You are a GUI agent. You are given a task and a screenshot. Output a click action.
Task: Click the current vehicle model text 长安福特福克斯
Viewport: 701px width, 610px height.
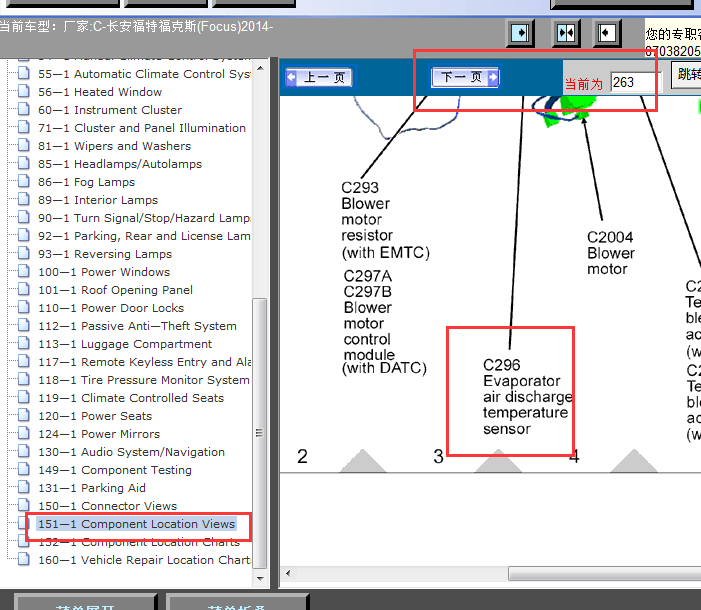coord(152,26)
